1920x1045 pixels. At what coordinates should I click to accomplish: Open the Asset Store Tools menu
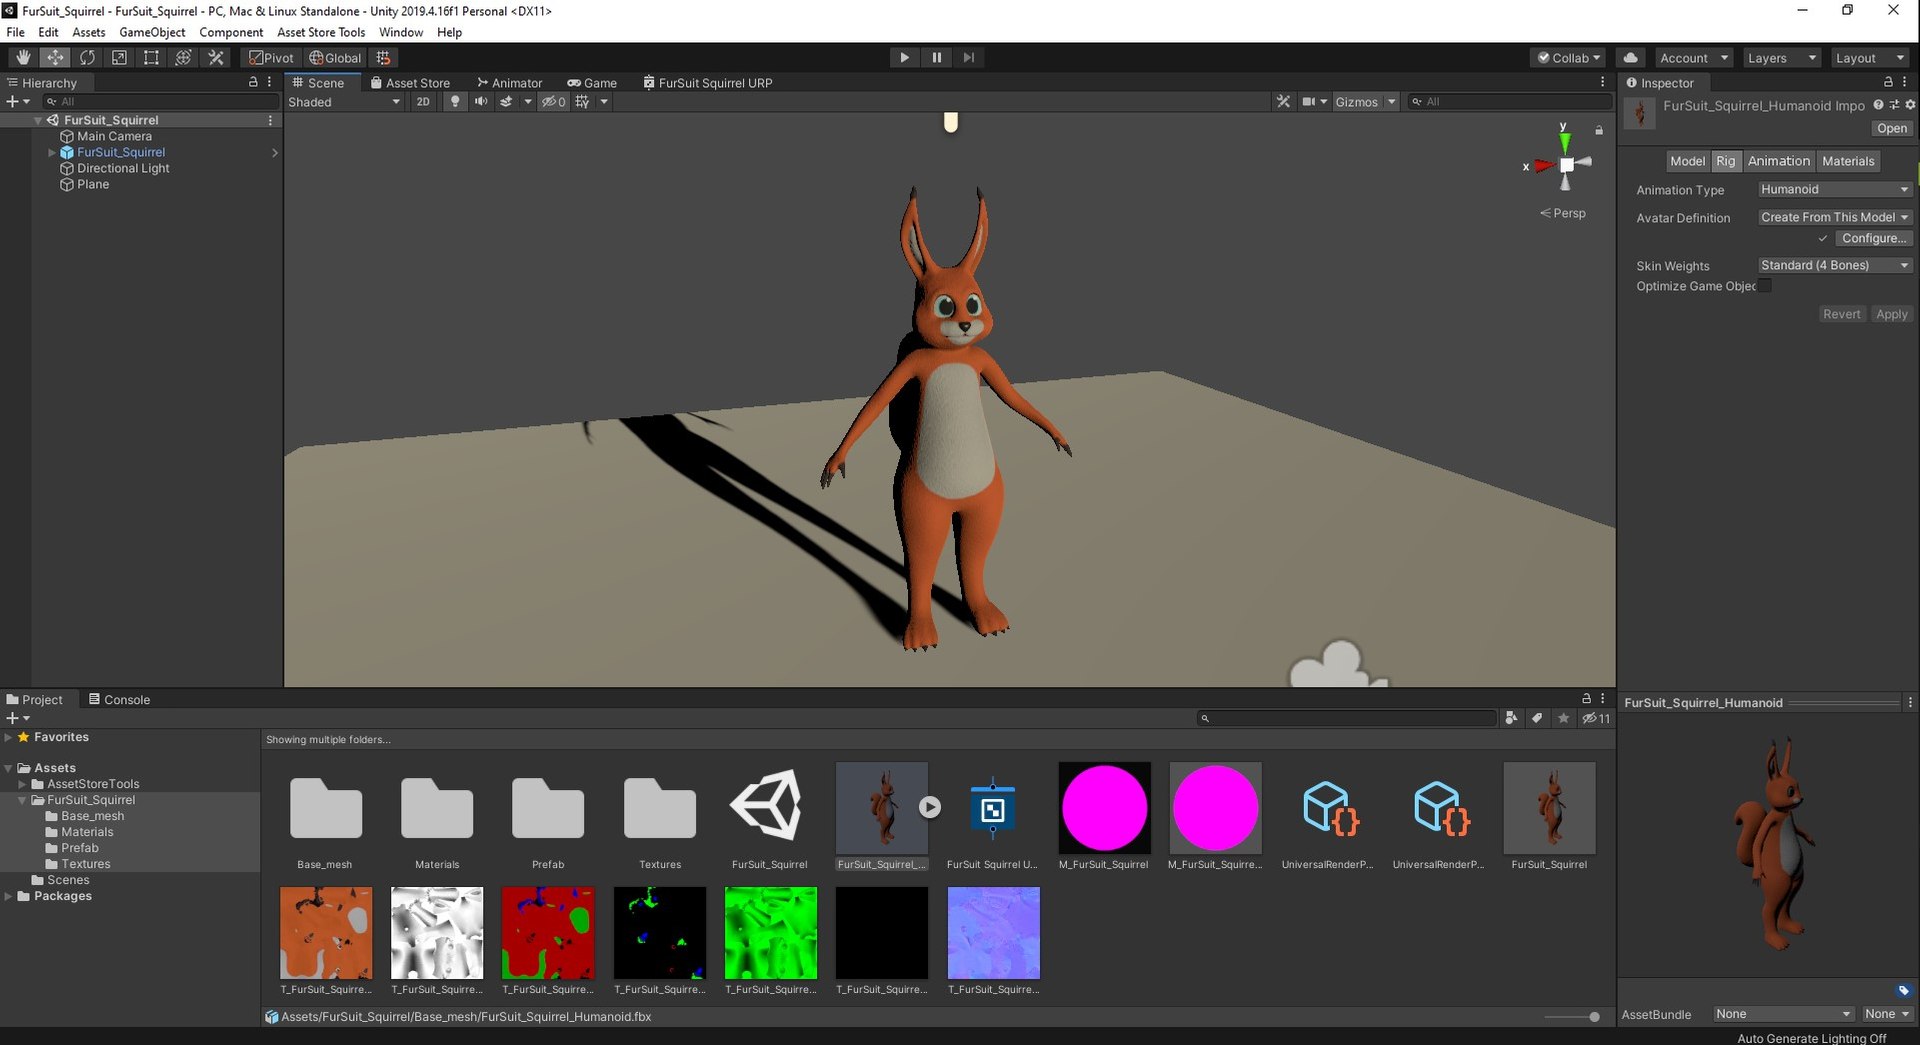click(x=321, y=32)
